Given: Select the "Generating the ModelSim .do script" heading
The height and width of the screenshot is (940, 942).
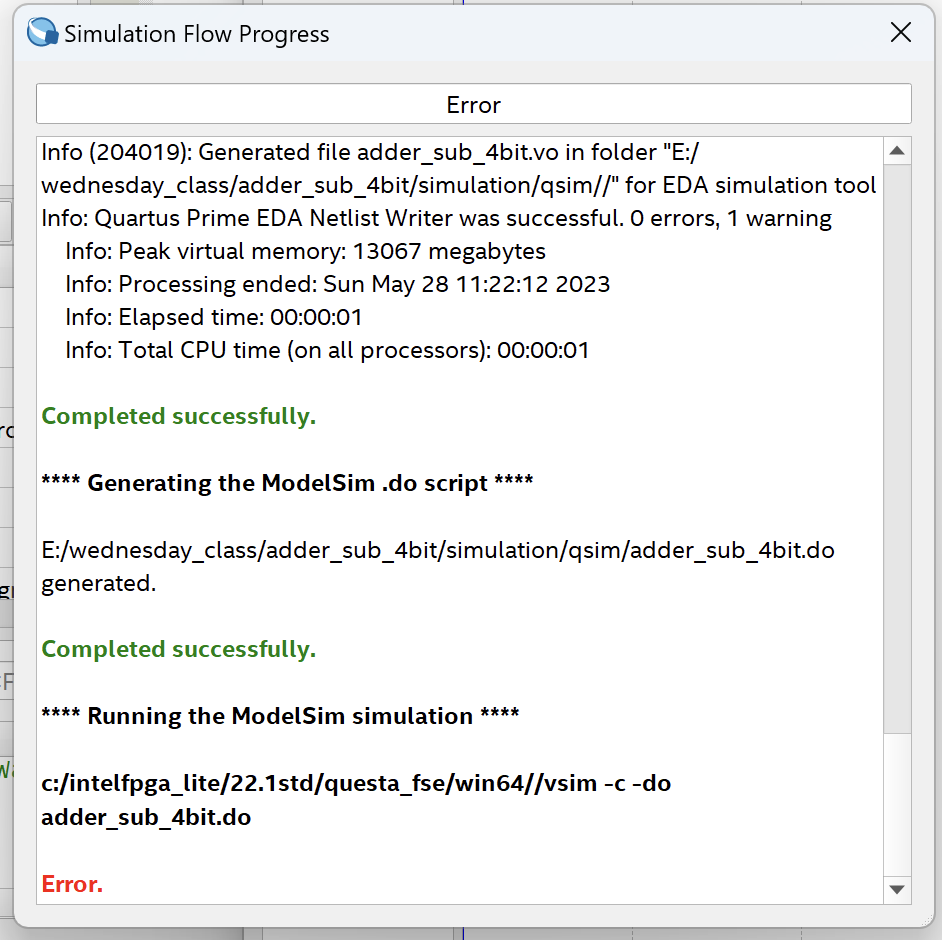Looking at the screenshot, I should pyautogui.click(x=287, y=483).
